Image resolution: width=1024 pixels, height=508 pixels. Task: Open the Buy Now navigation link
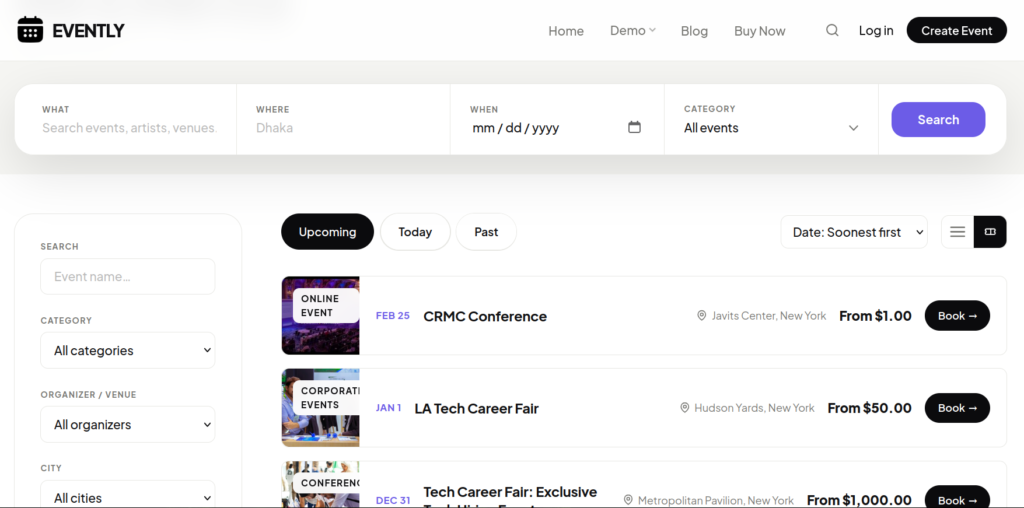pyautogui.click(x=760, y=31)
